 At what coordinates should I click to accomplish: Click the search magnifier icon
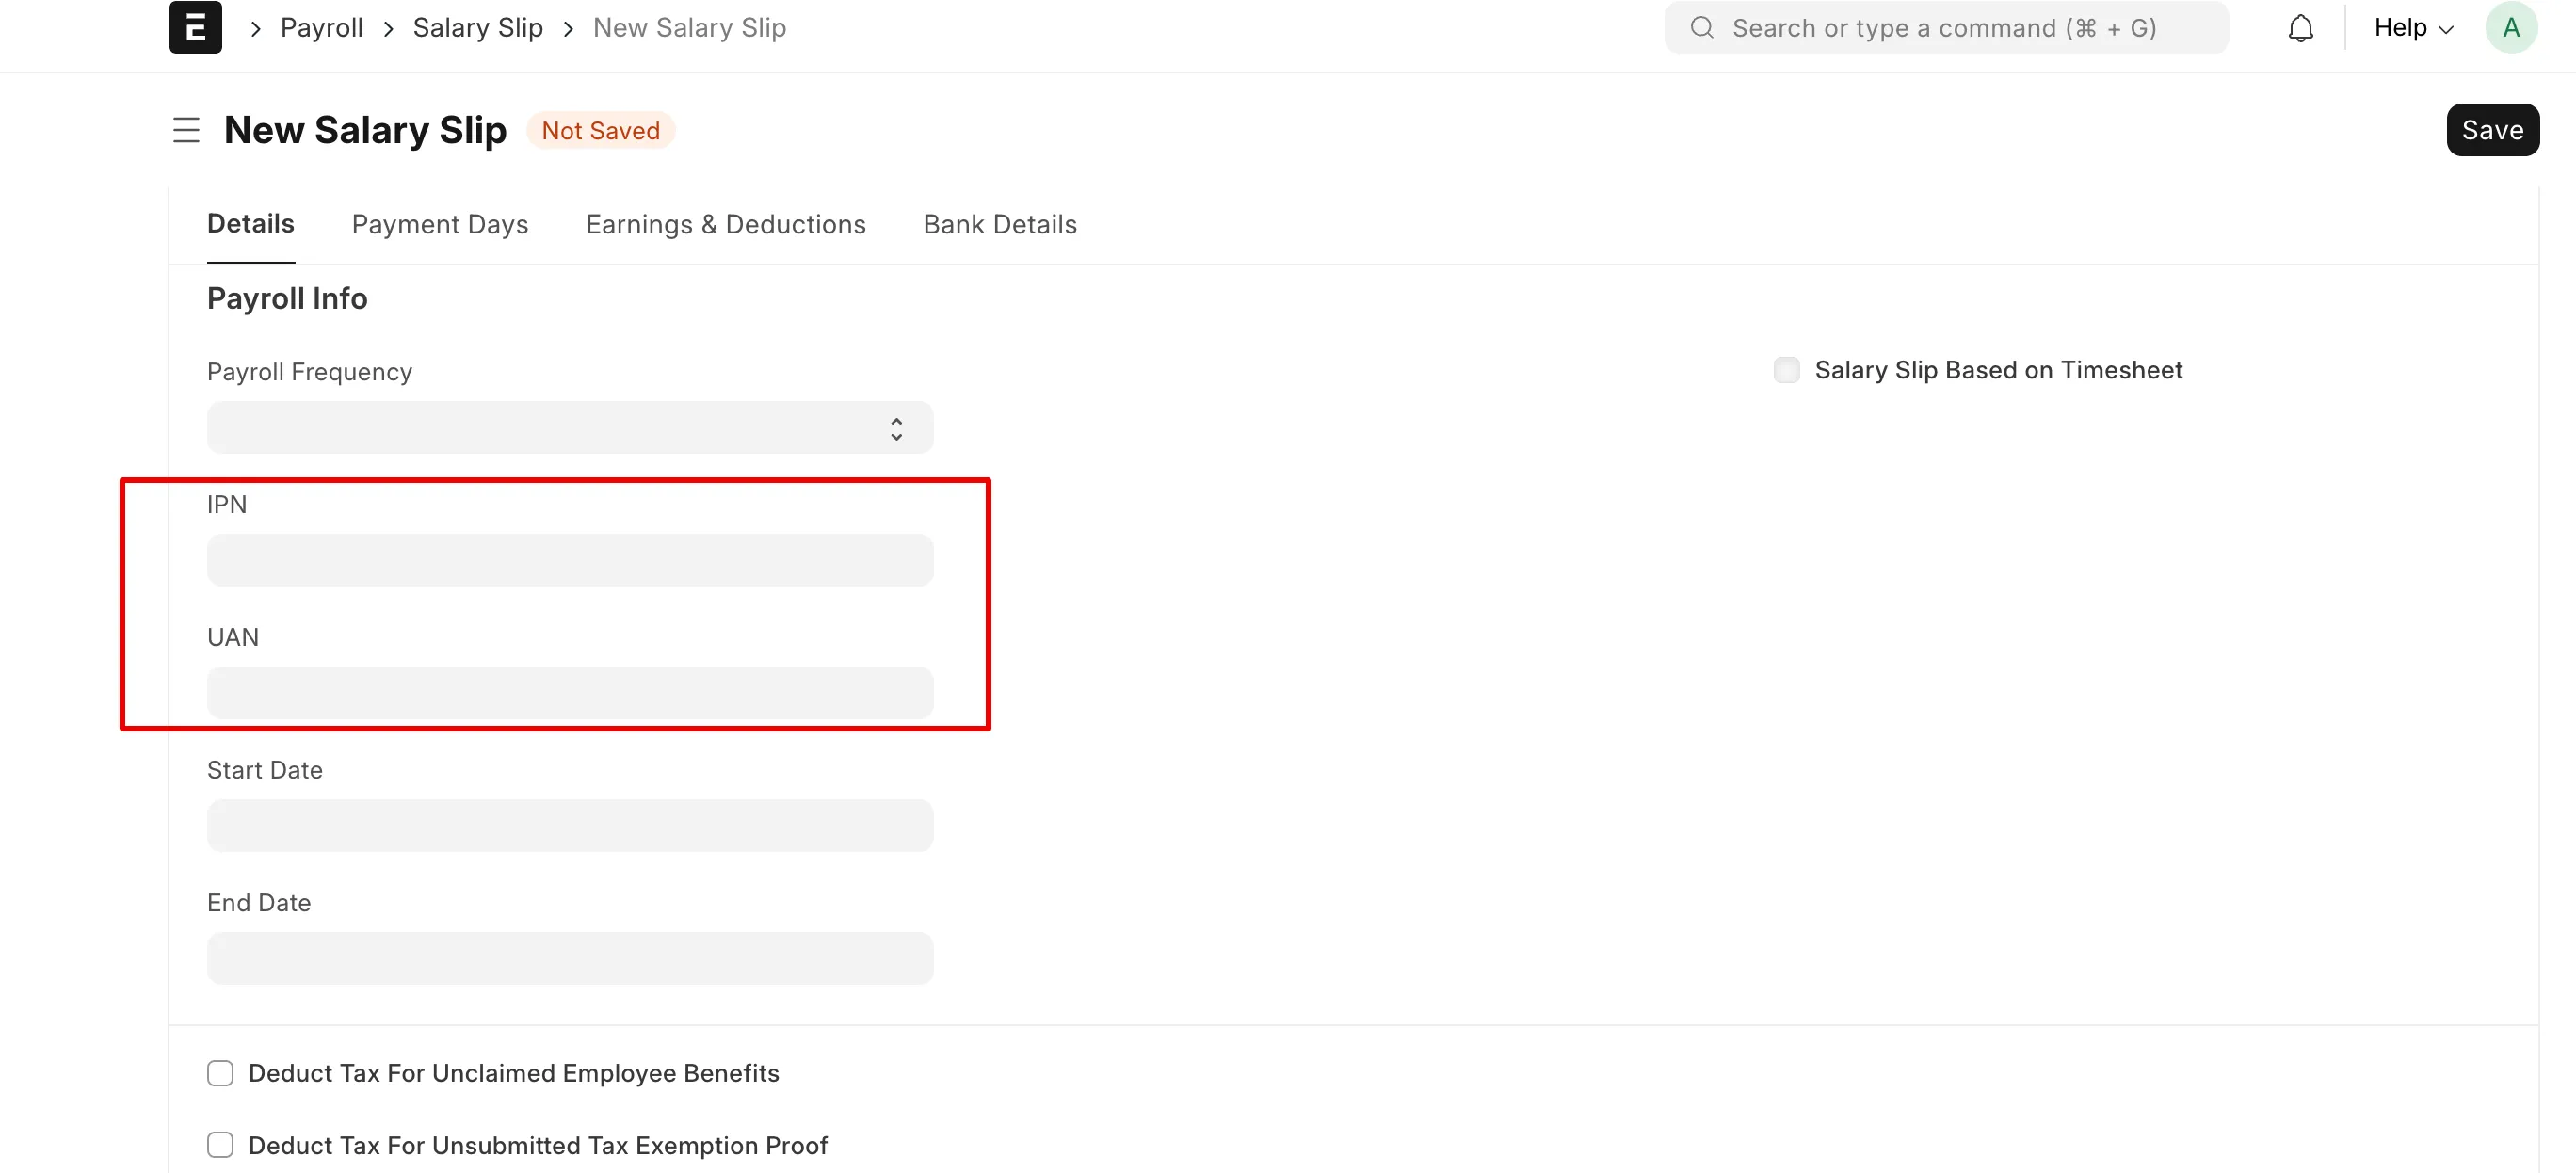(1701, 28)
